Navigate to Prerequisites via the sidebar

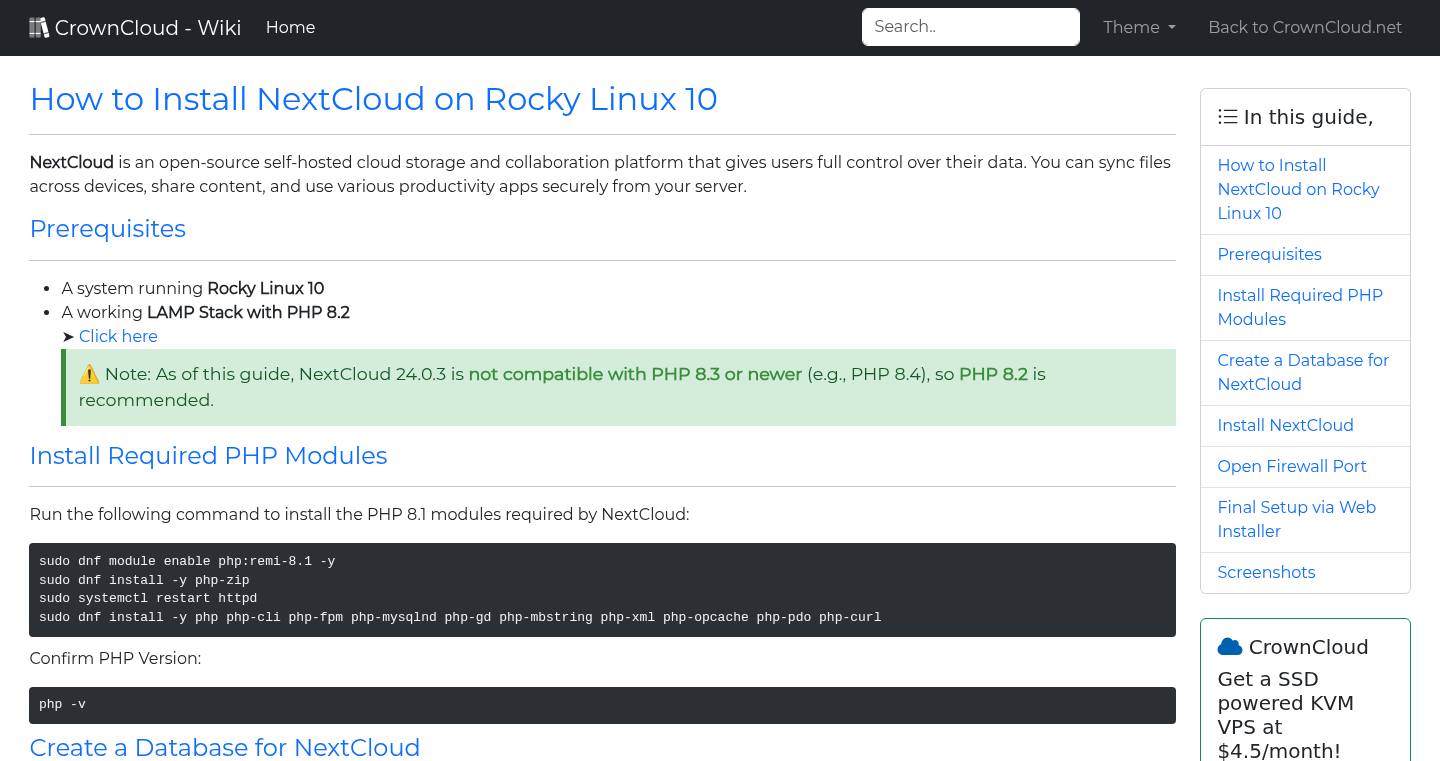tap(1269, 254)
